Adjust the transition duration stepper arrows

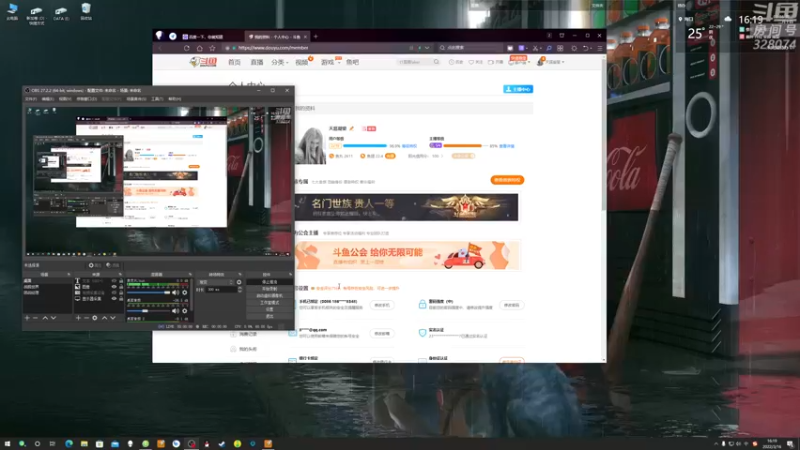(x=240, y=289)
